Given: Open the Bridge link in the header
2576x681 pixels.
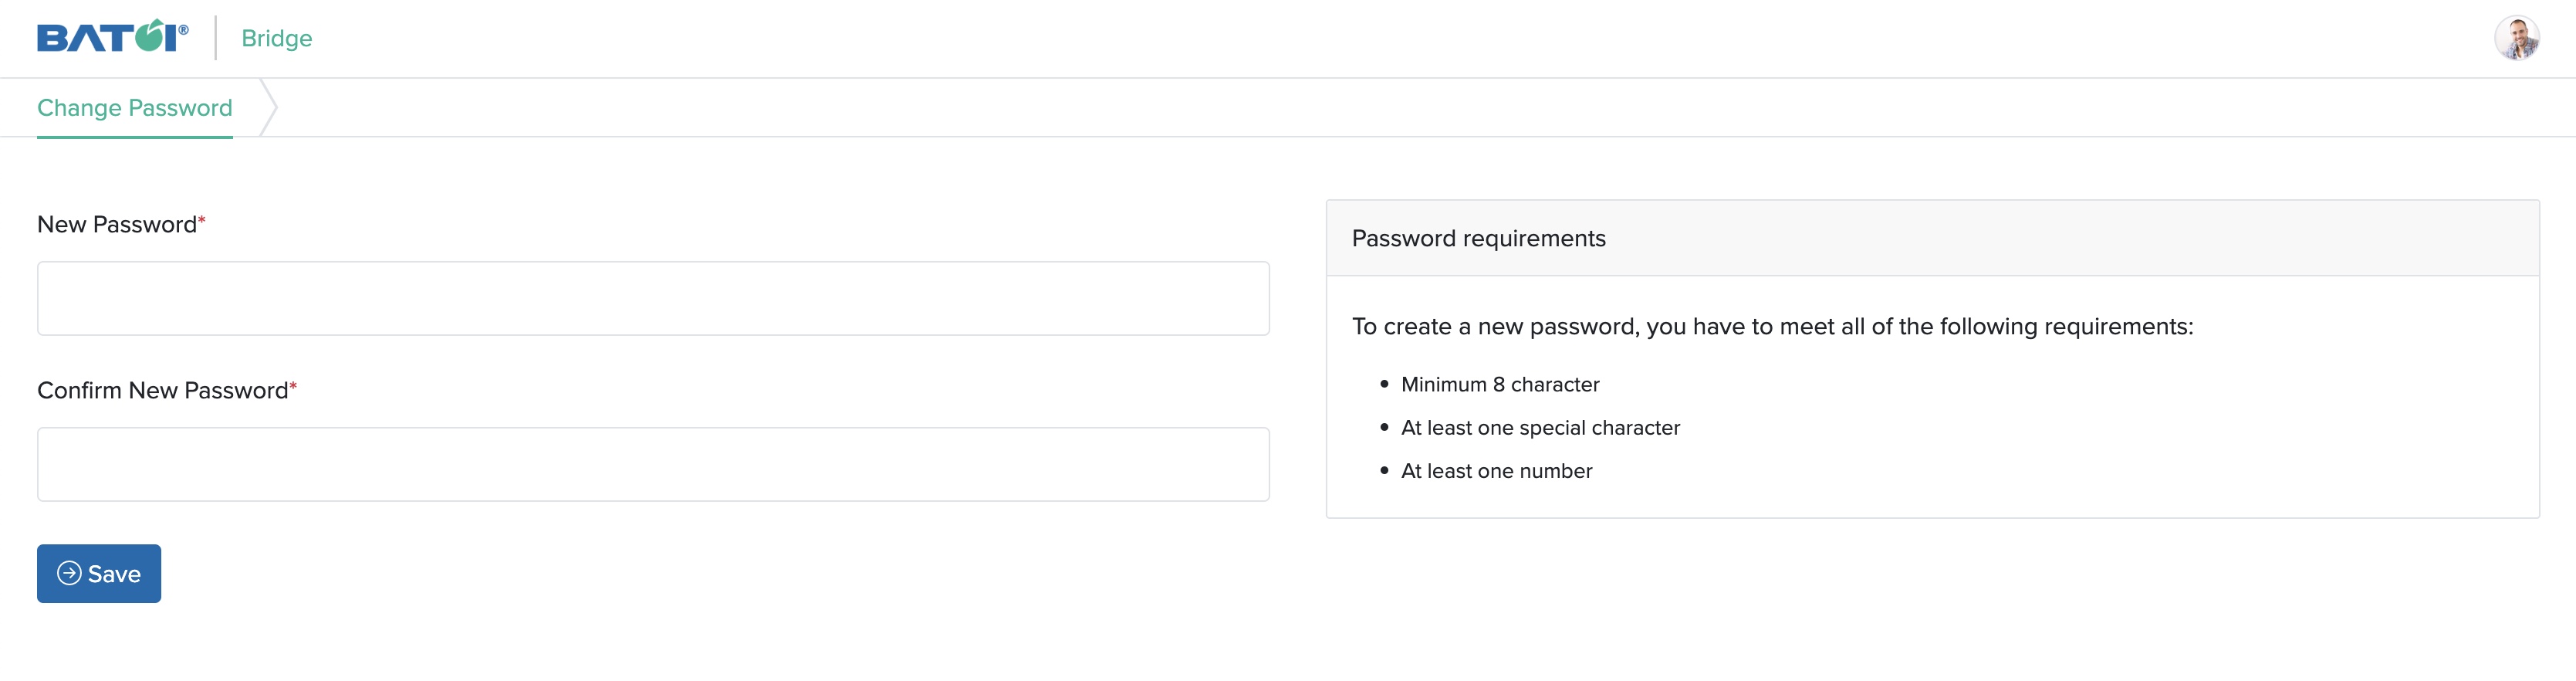Looking at the screenshot, I should click(277, 38).
